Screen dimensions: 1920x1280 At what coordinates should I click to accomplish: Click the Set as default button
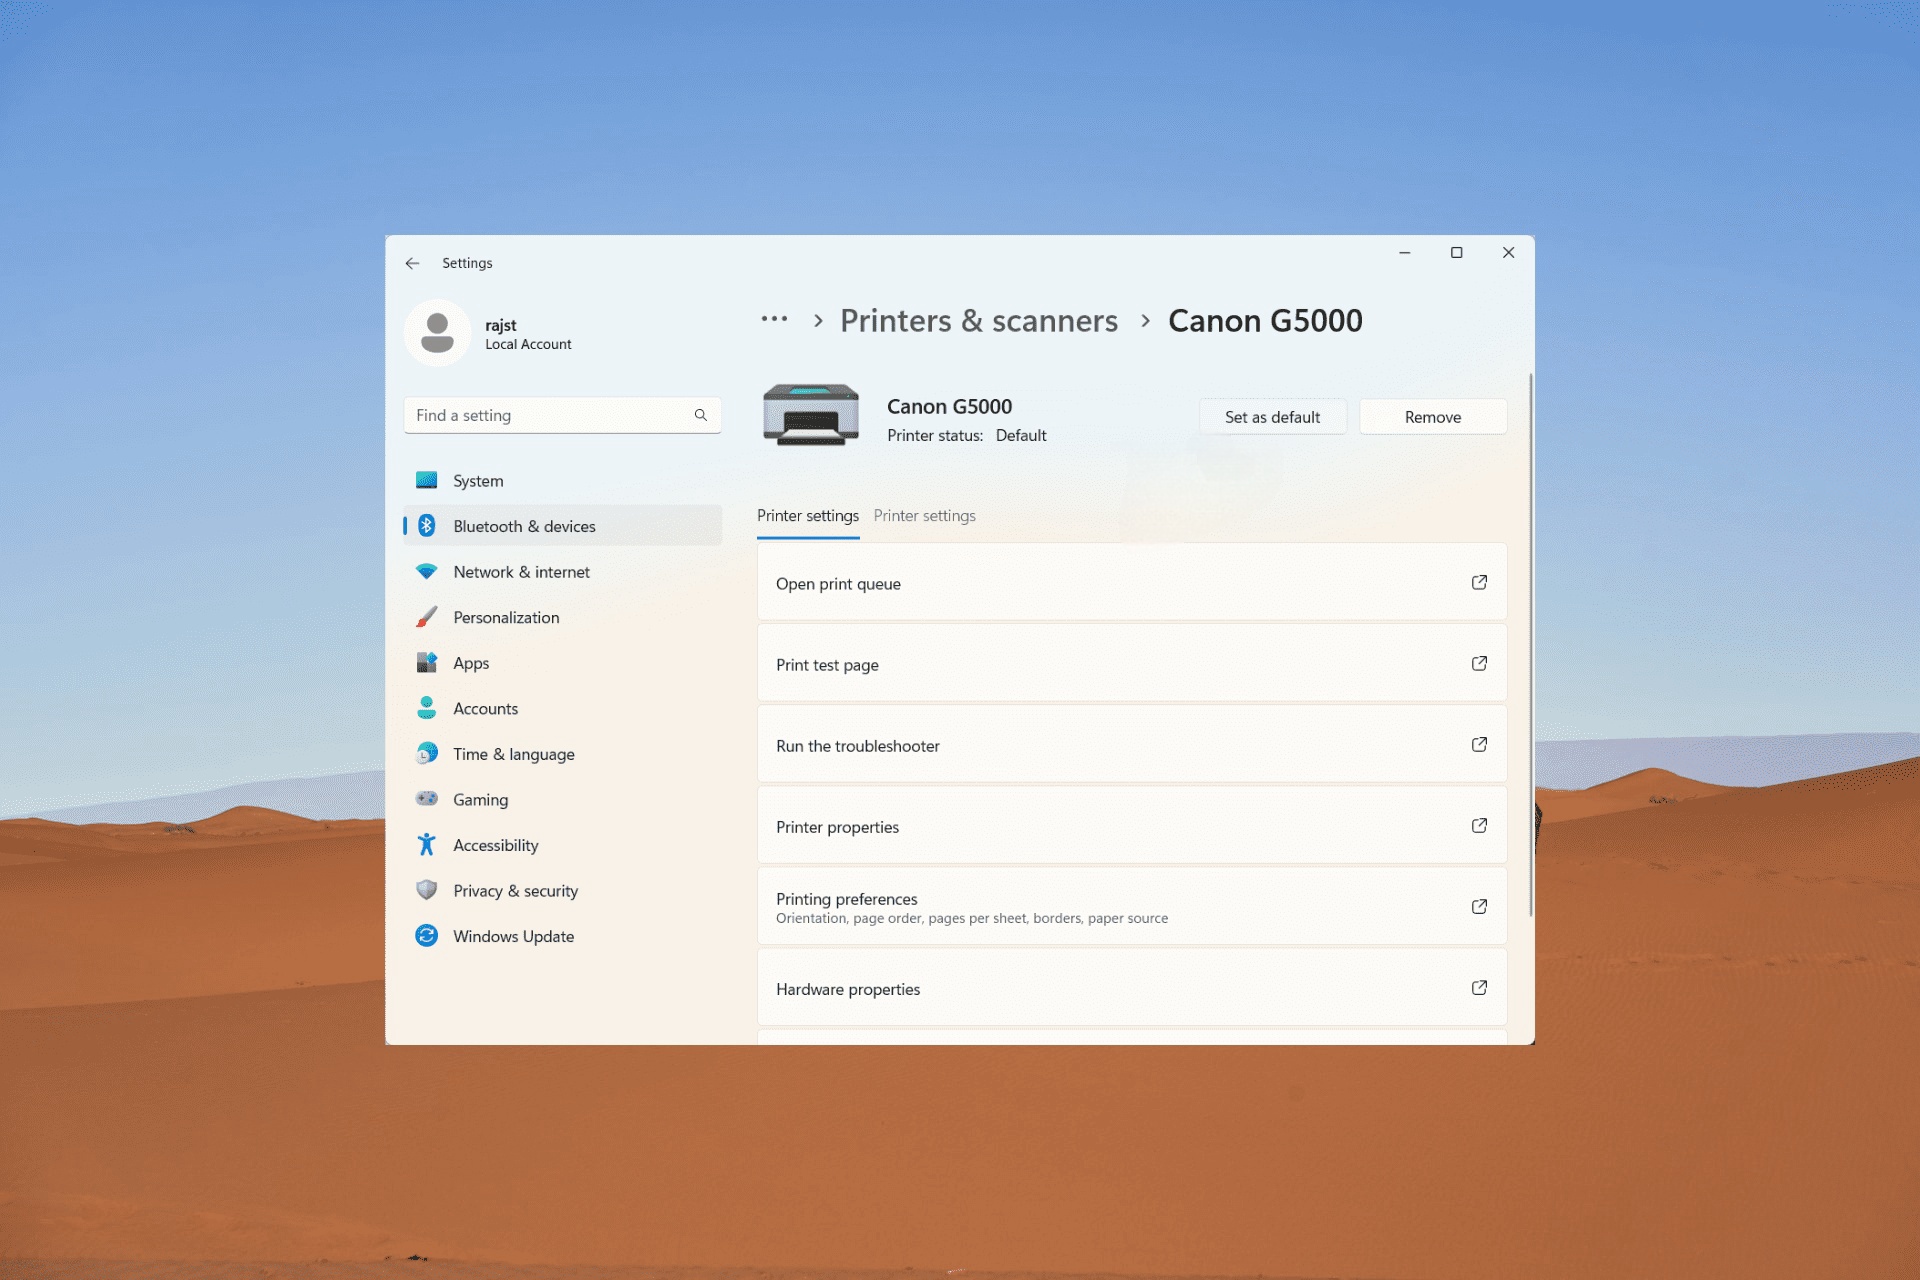coord(1271,416)
